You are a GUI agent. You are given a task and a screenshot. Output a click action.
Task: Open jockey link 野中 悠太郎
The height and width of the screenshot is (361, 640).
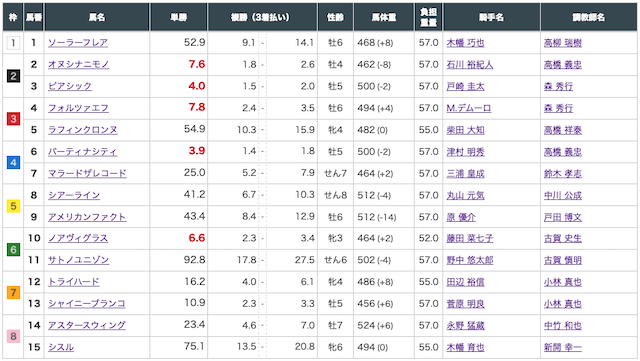coord(470,260)
